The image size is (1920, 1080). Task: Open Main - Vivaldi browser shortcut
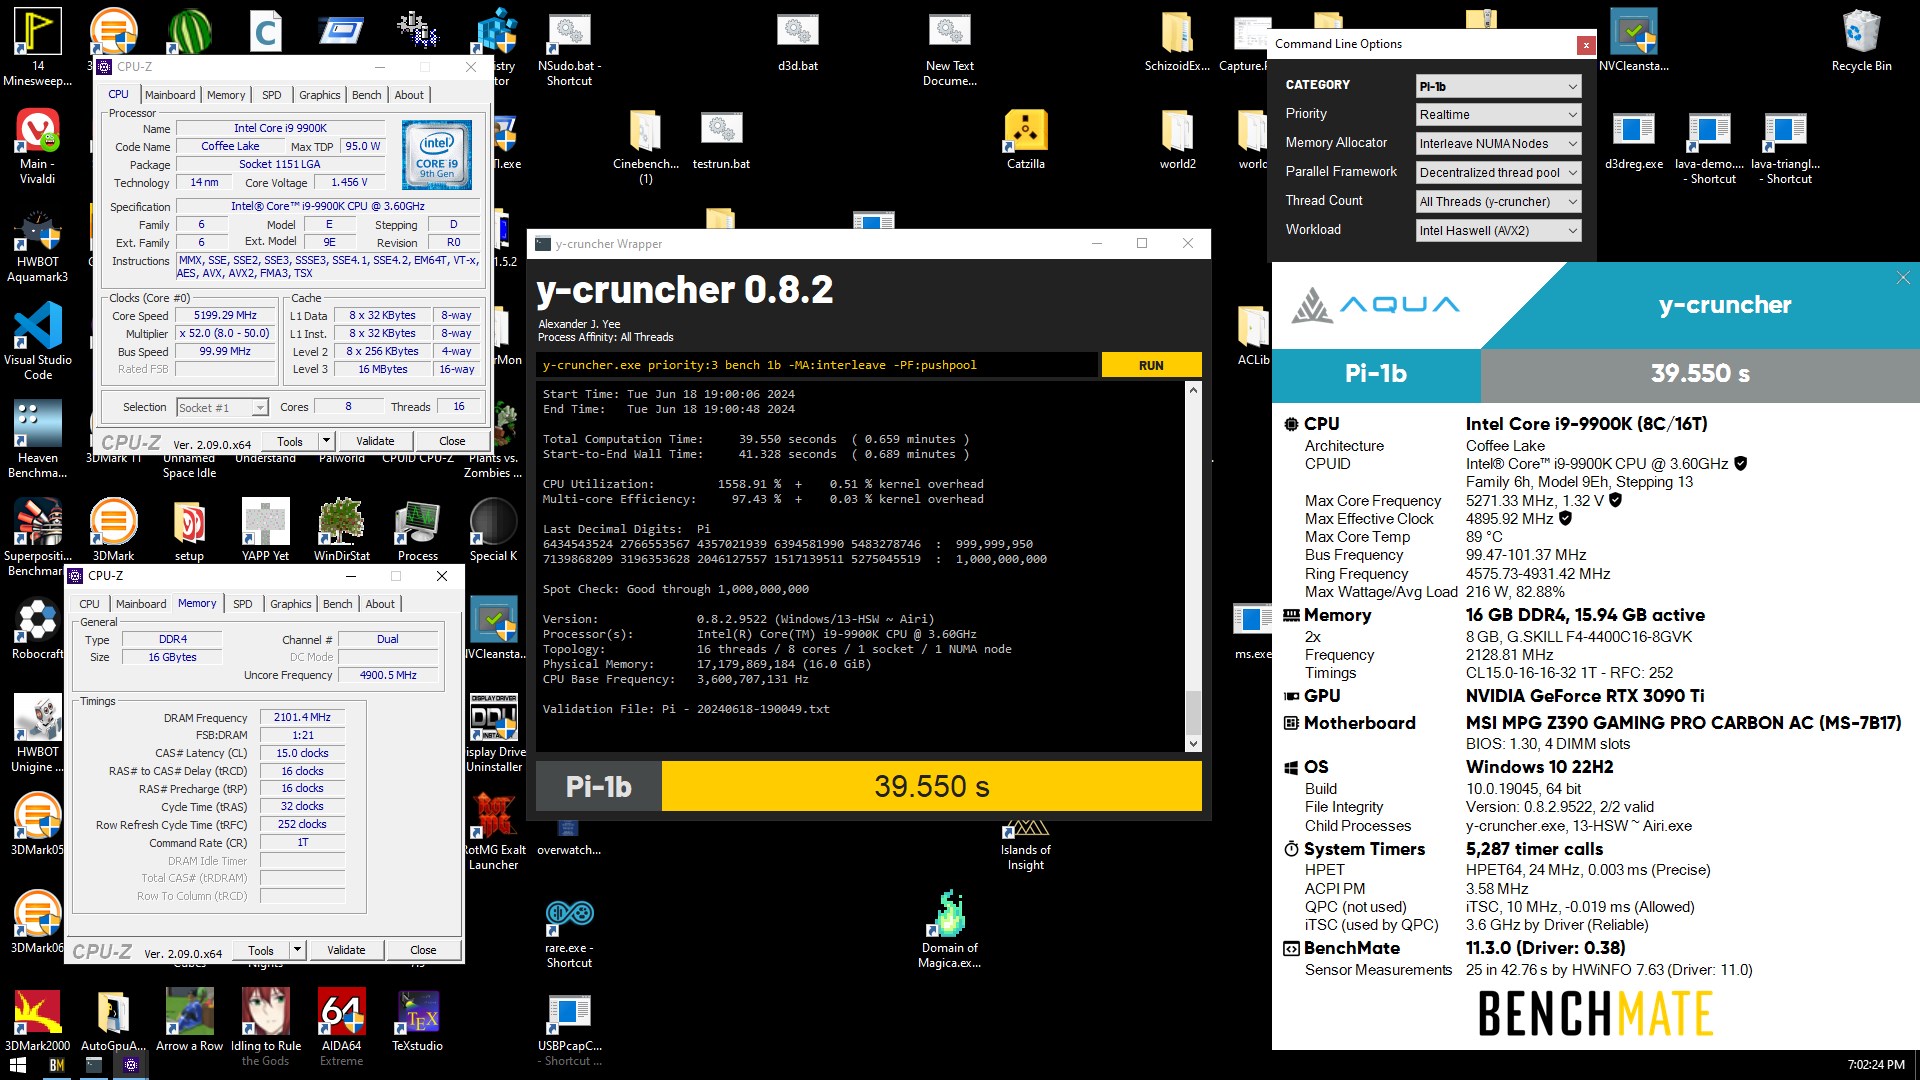pos(38,146)
